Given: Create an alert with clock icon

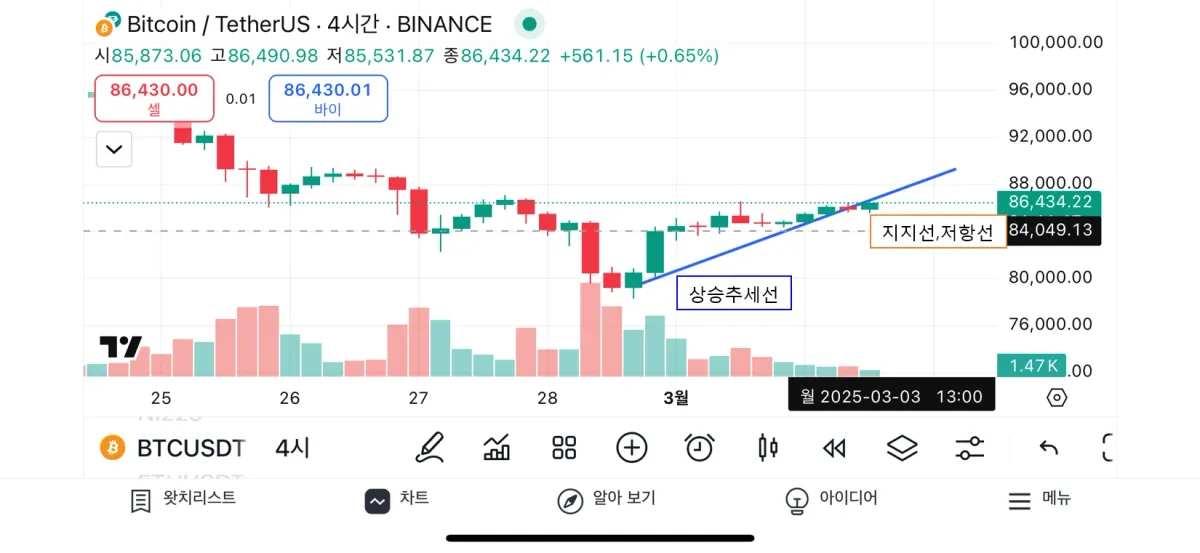Looking at the screenshot, I should tap(699, 447).
